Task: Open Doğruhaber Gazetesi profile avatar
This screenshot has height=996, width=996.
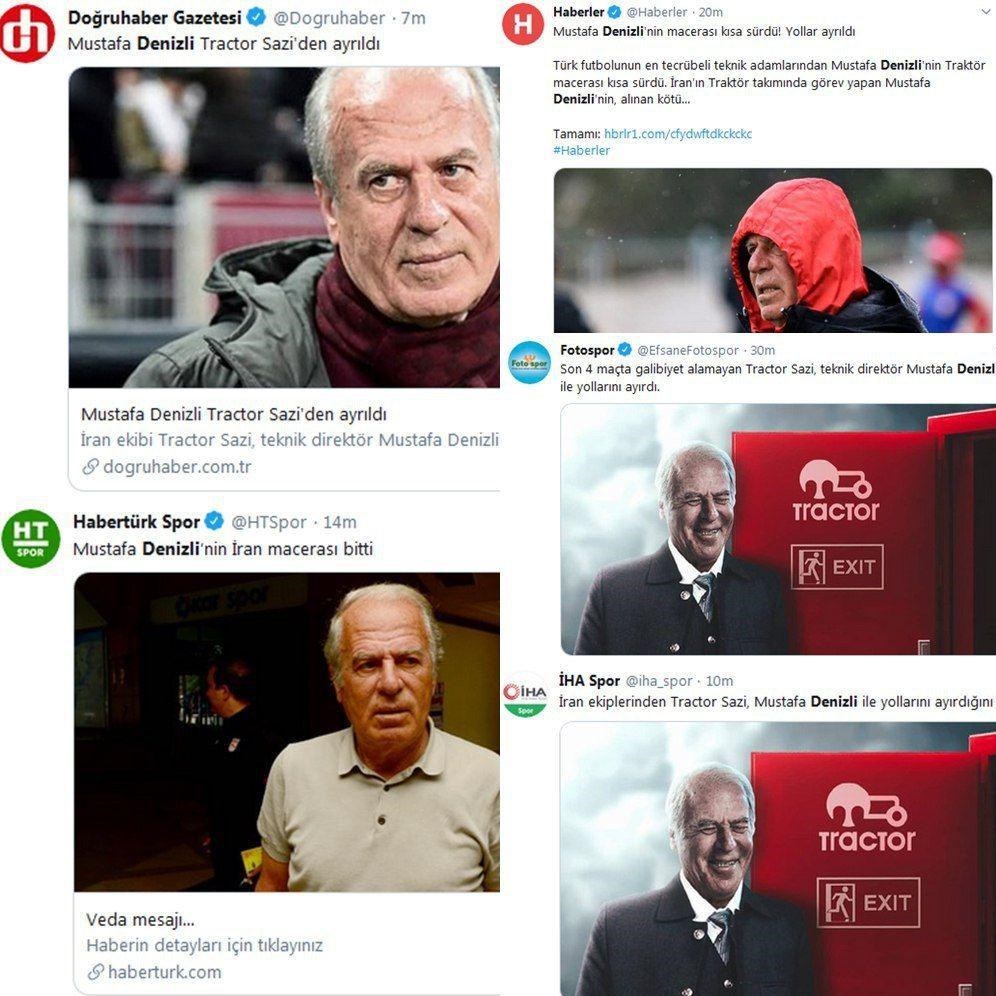Action: coord(27,33)
